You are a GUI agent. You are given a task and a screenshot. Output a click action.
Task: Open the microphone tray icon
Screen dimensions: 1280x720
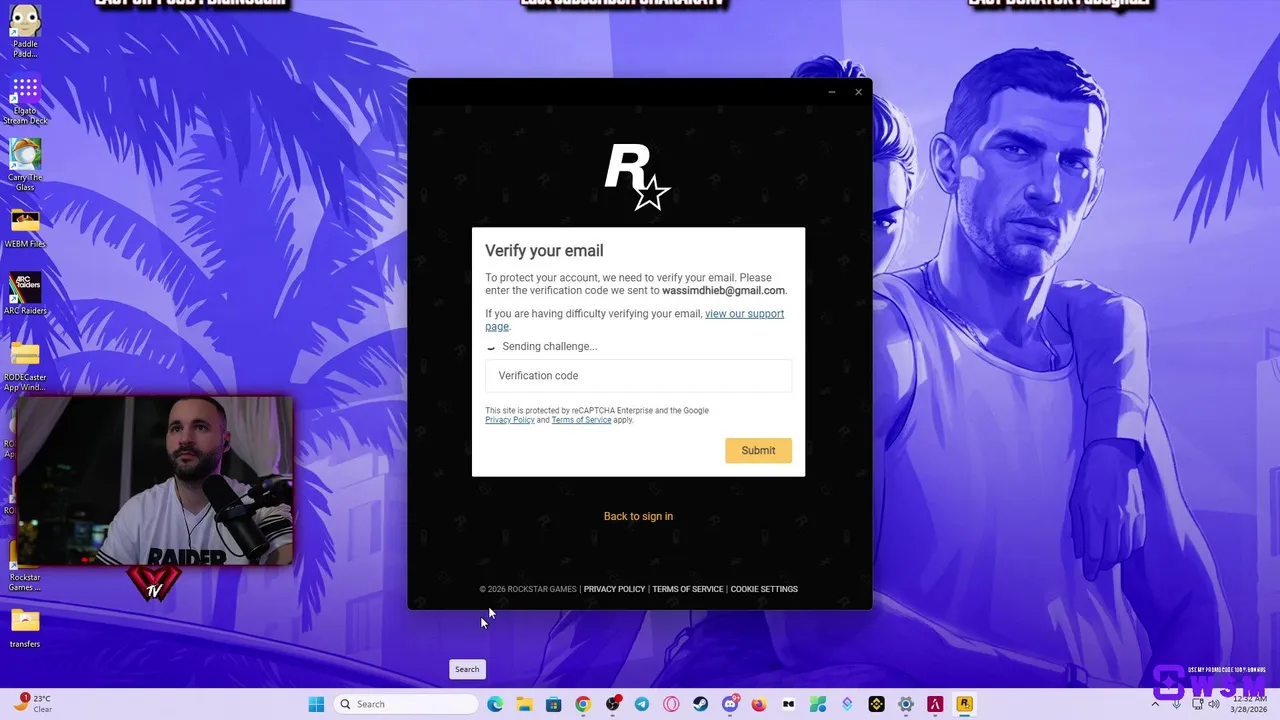(x=1176, y=704)
